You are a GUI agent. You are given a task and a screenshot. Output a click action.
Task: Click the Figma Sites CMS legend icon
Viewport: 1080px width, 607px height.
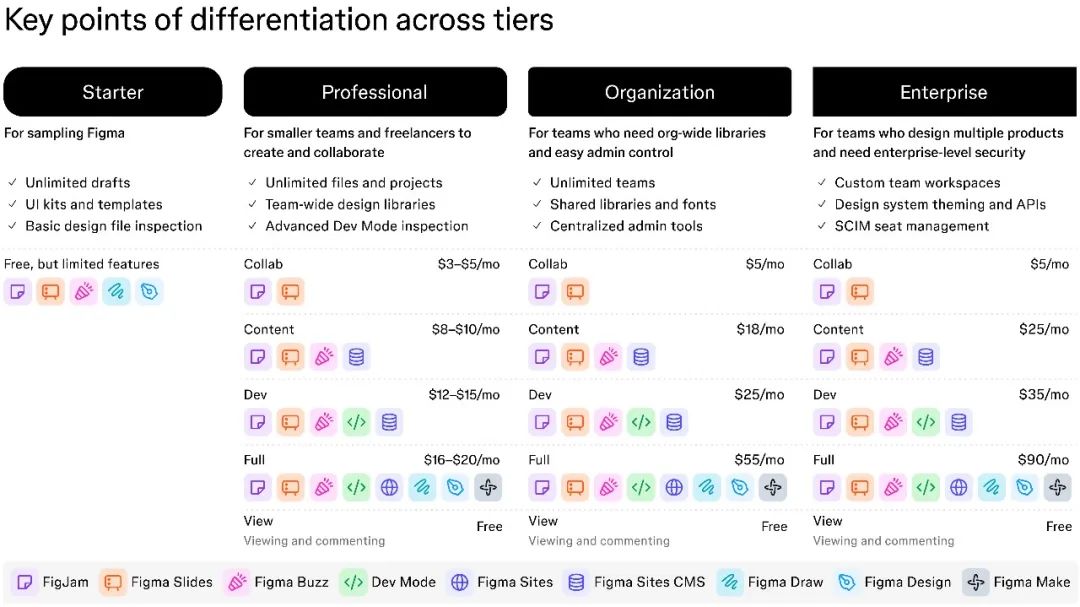click(x=575, y=582)
